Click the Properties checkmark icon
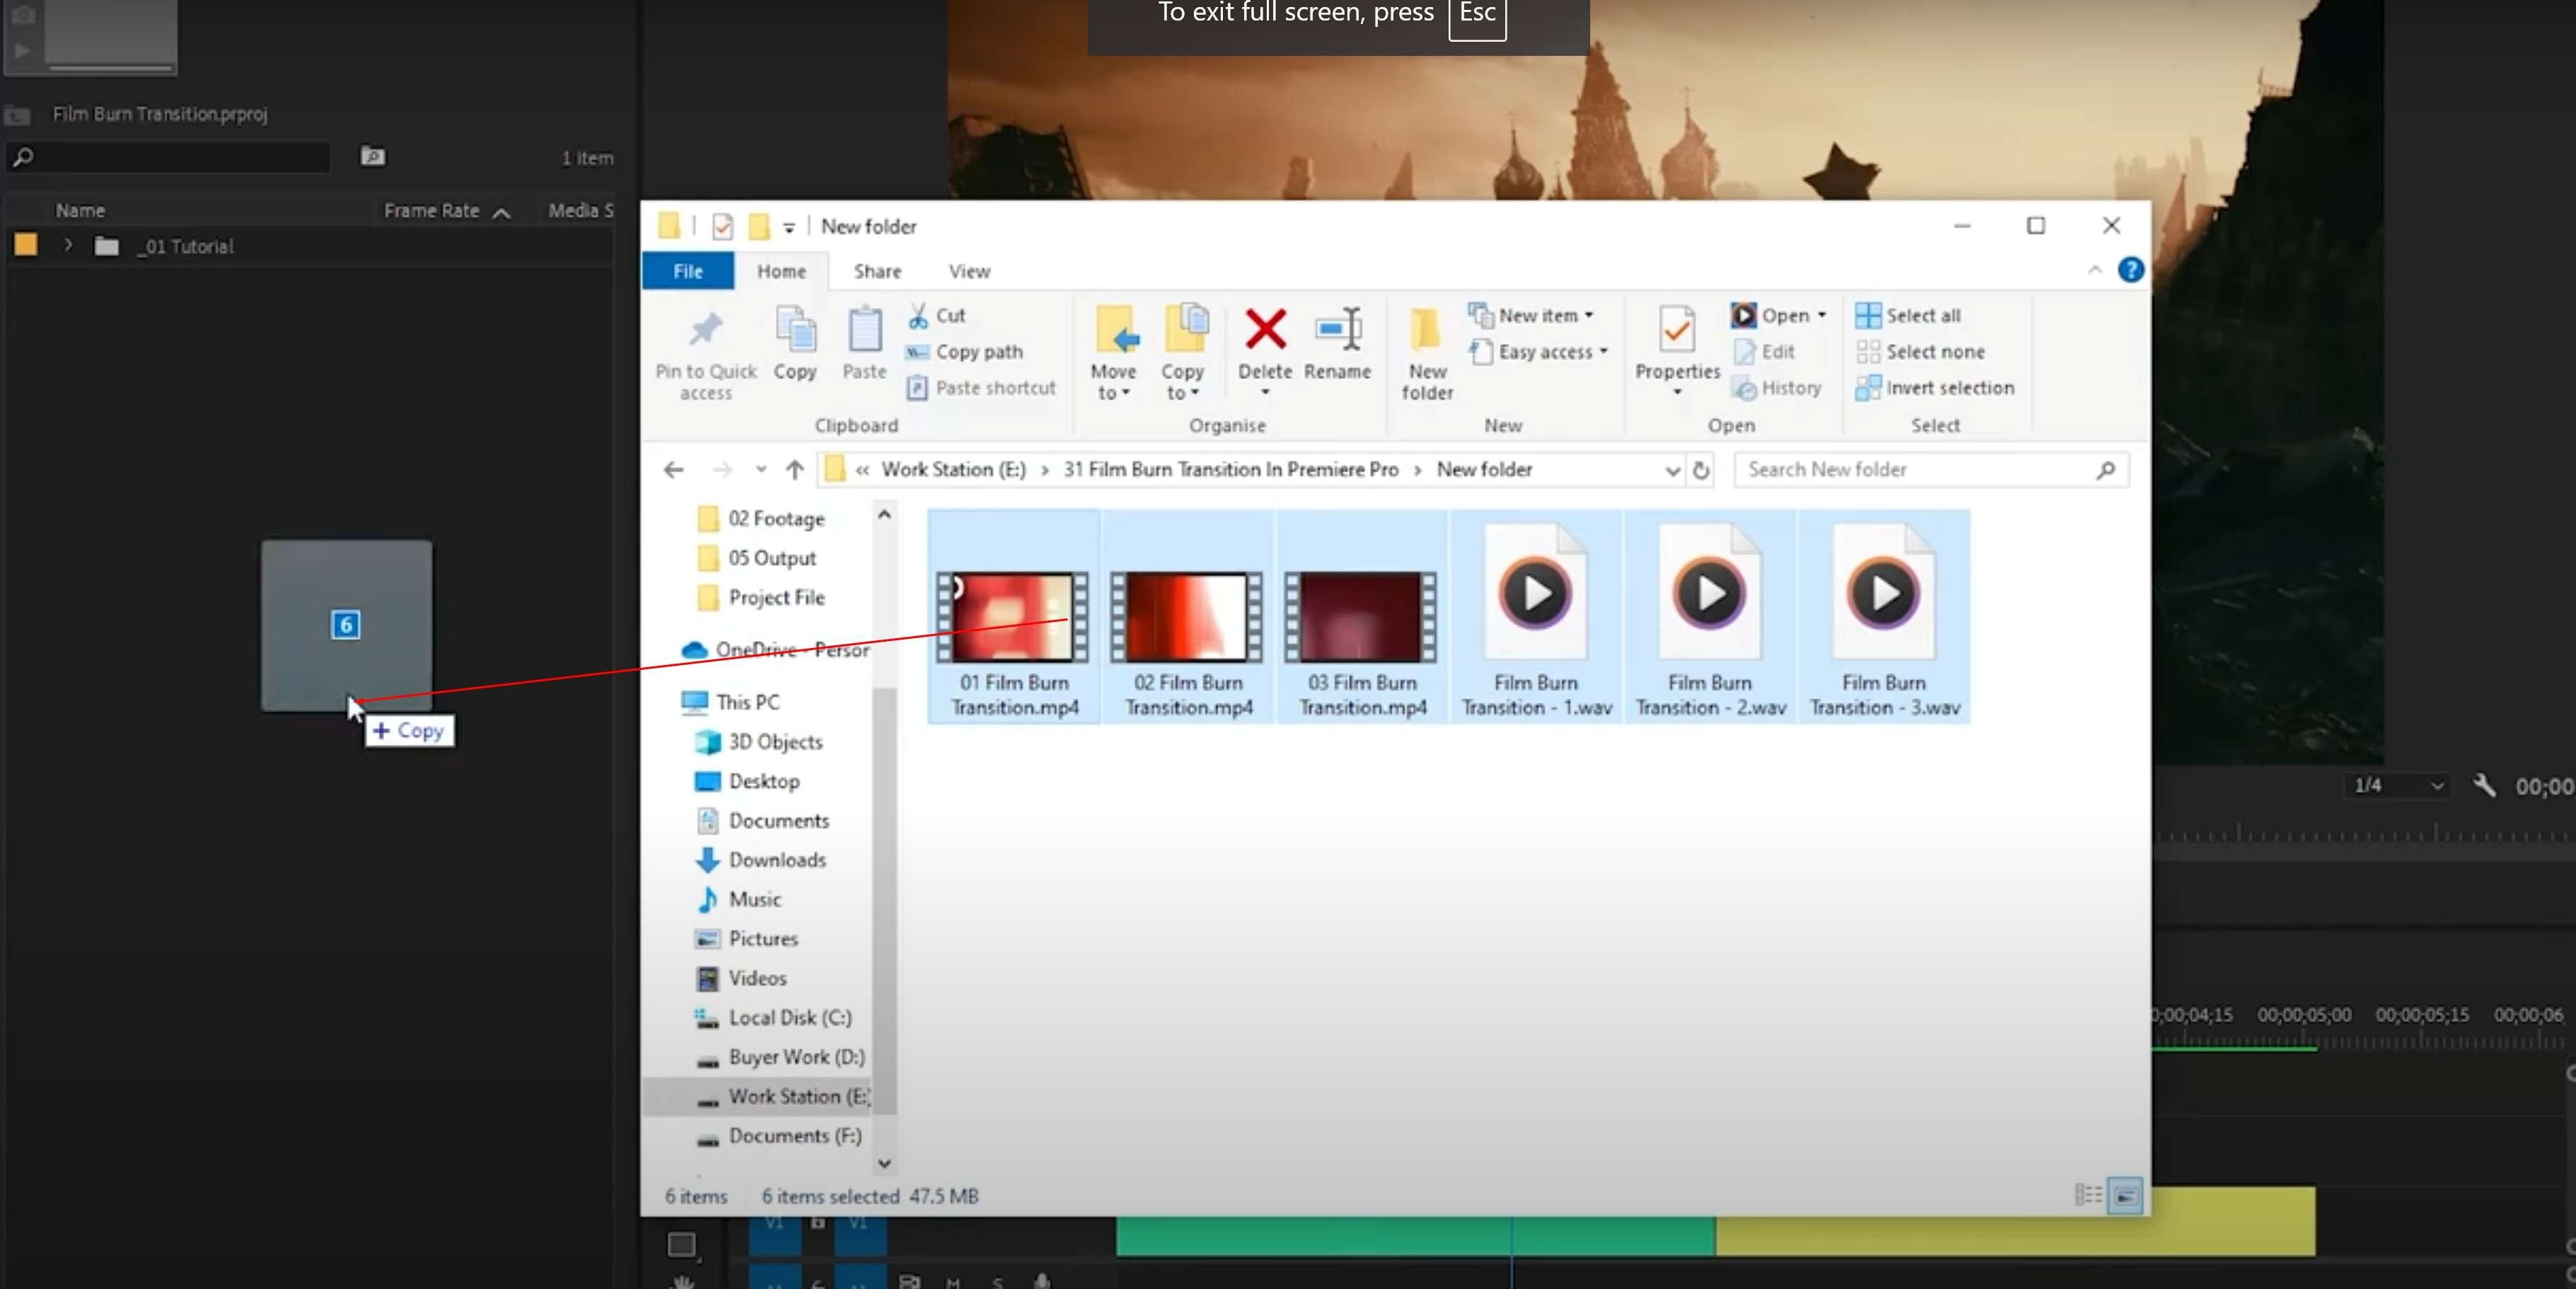This screenshot has height=1289, width=2576. [1676, 330]
